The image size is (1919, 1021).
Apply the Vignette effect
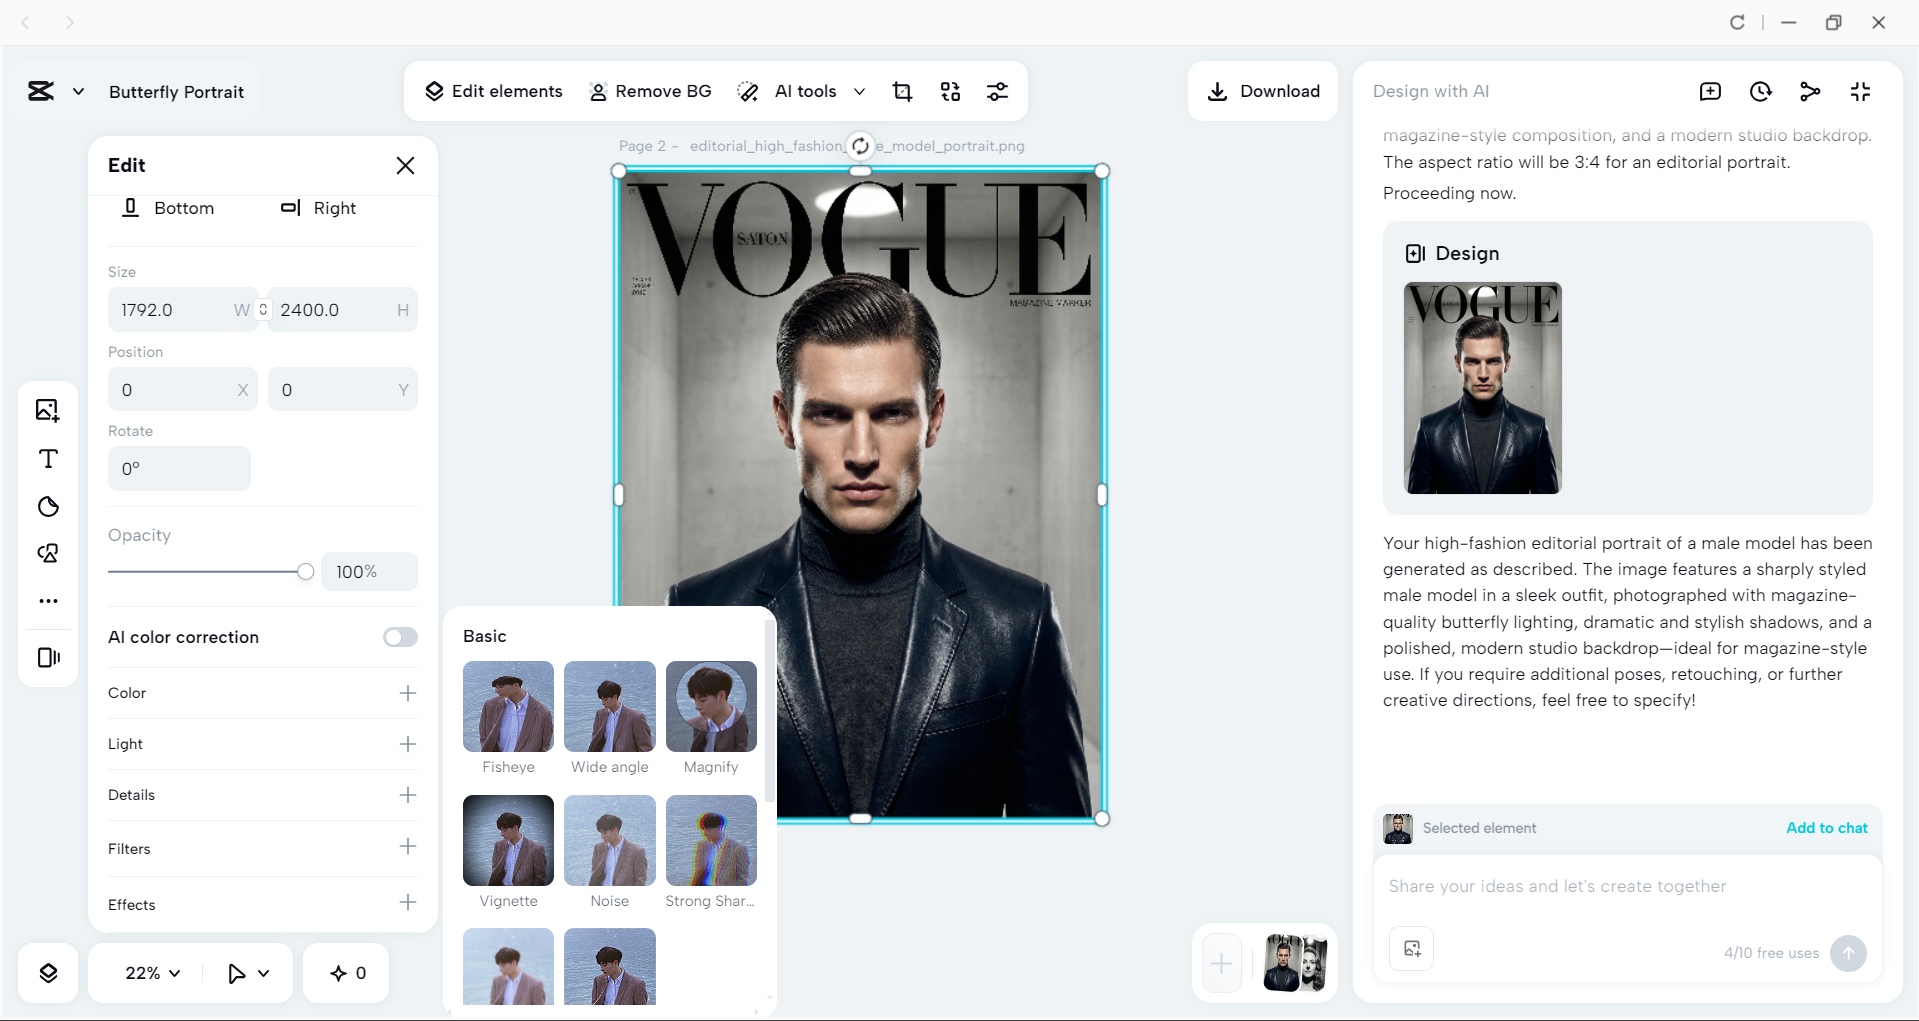click(x=508, y=841)
